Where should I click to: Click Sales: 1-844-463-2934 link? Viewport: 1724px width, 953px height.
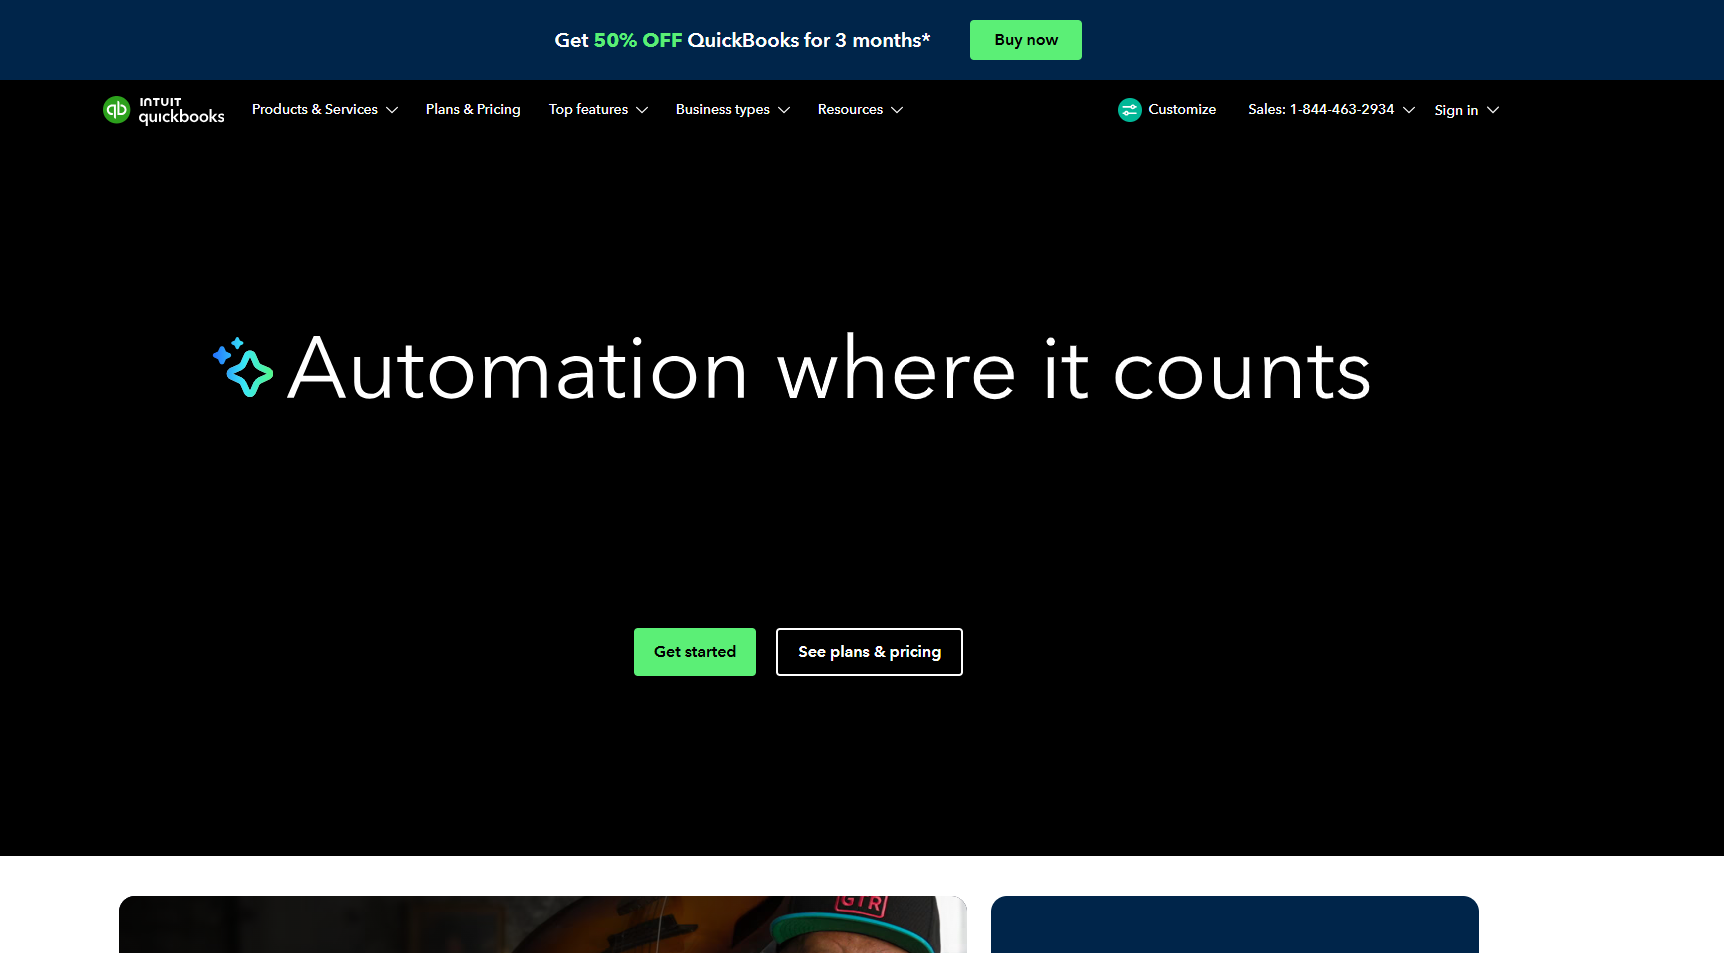coord(1321,109)
